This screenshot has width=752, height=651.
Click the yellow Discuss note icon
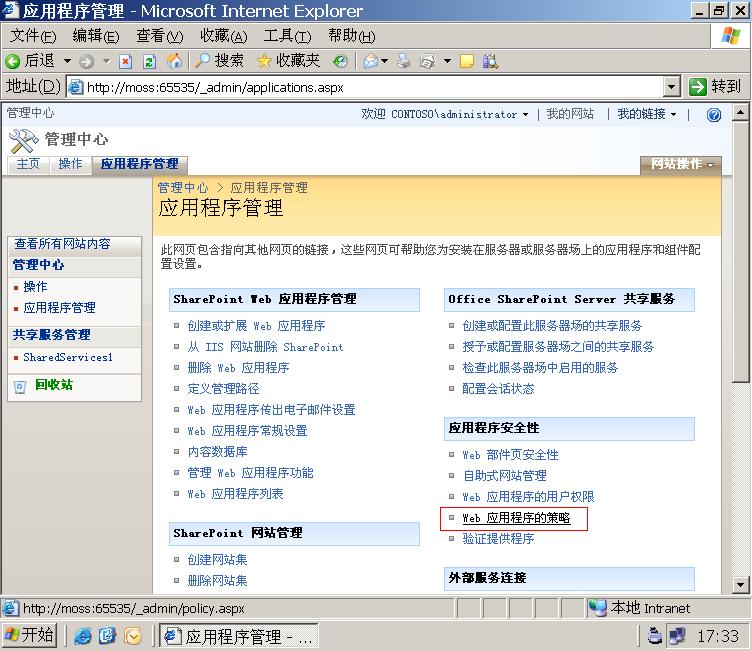click(x=467, y=61)
